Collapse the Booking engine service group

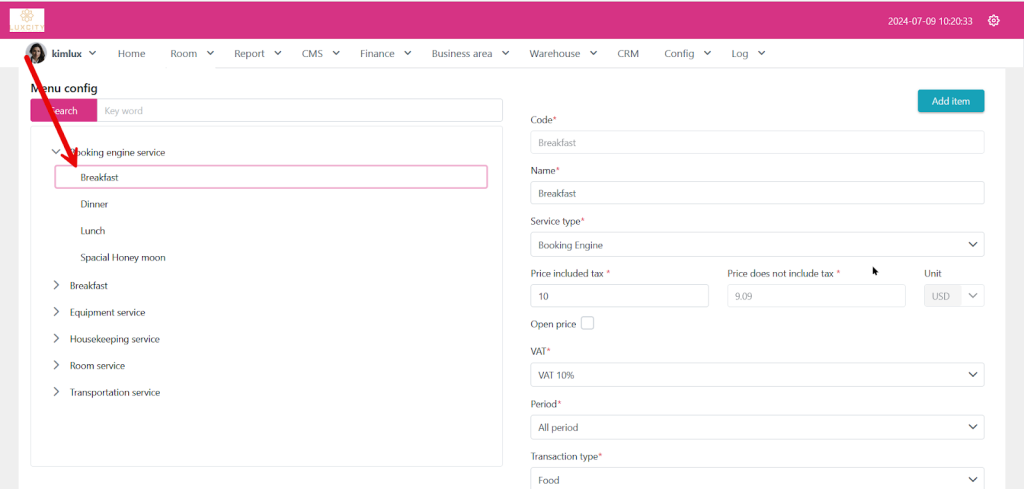56,152
